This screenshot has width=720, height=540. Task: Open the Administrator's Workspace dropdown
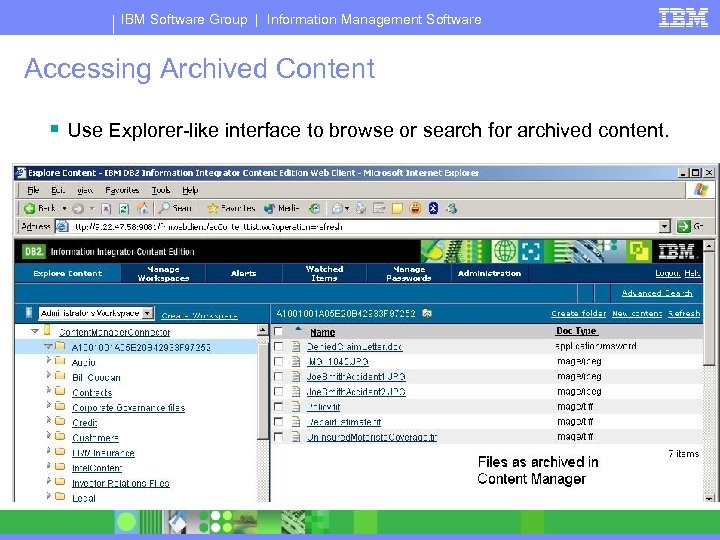pos(147,314)
